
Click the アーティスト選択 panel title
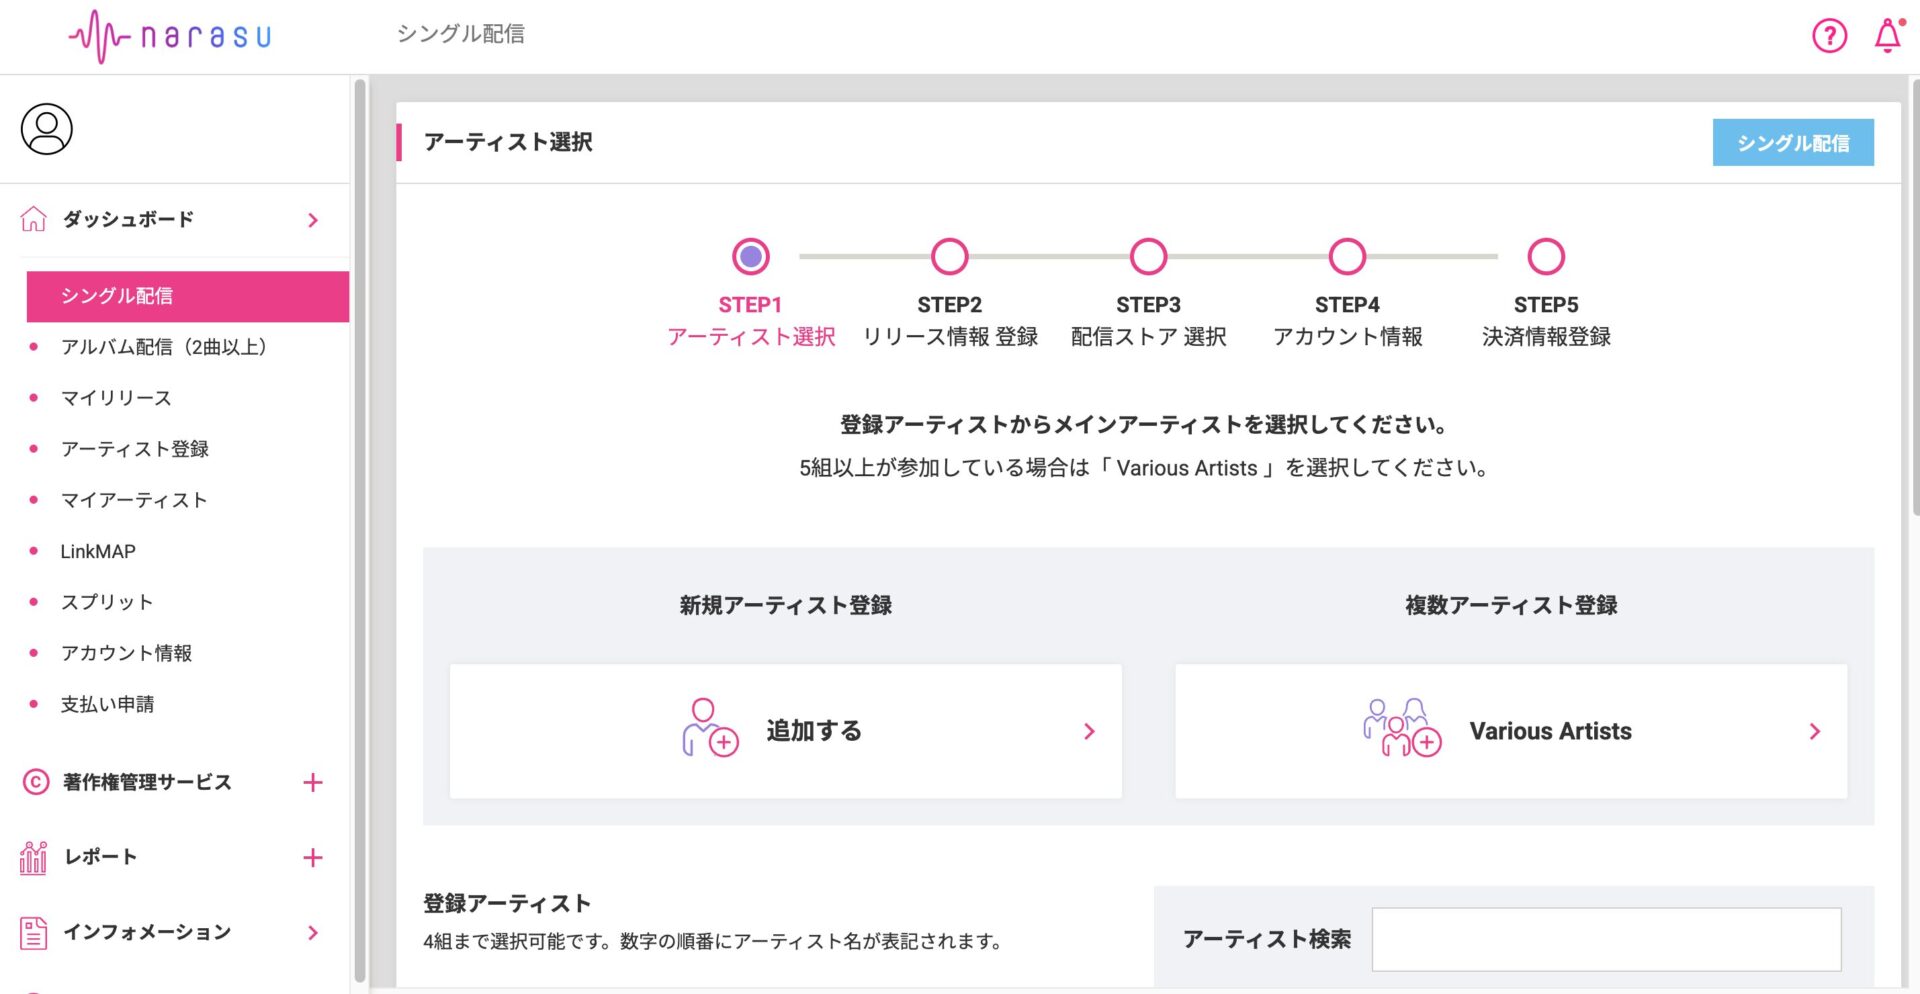point(508,142)
